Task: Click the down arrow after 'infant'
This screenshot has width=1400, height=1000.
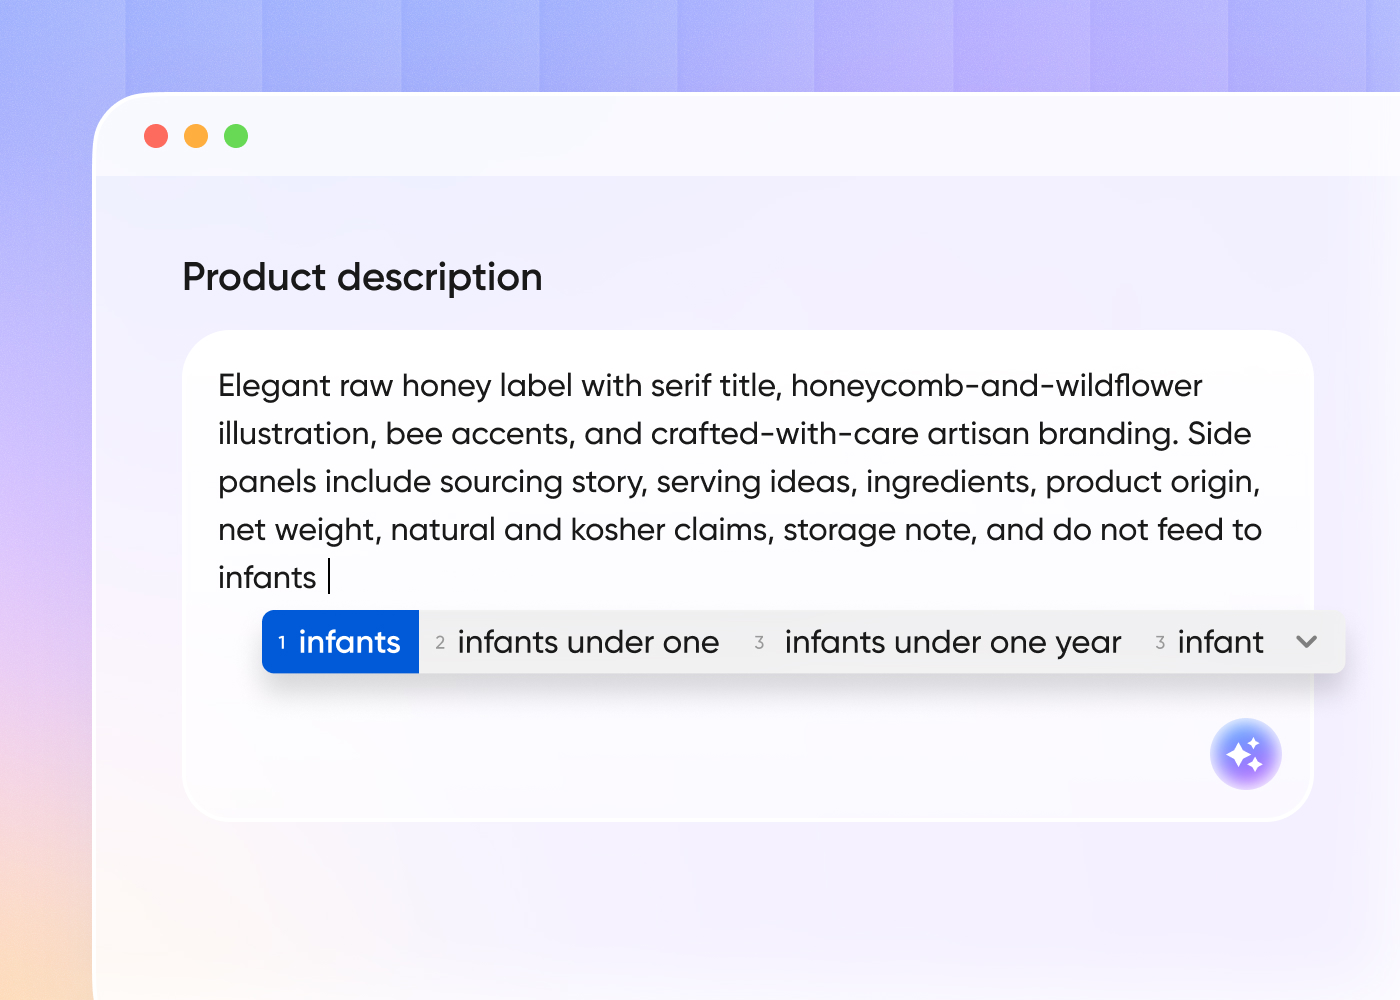Action: (1307, 643)
